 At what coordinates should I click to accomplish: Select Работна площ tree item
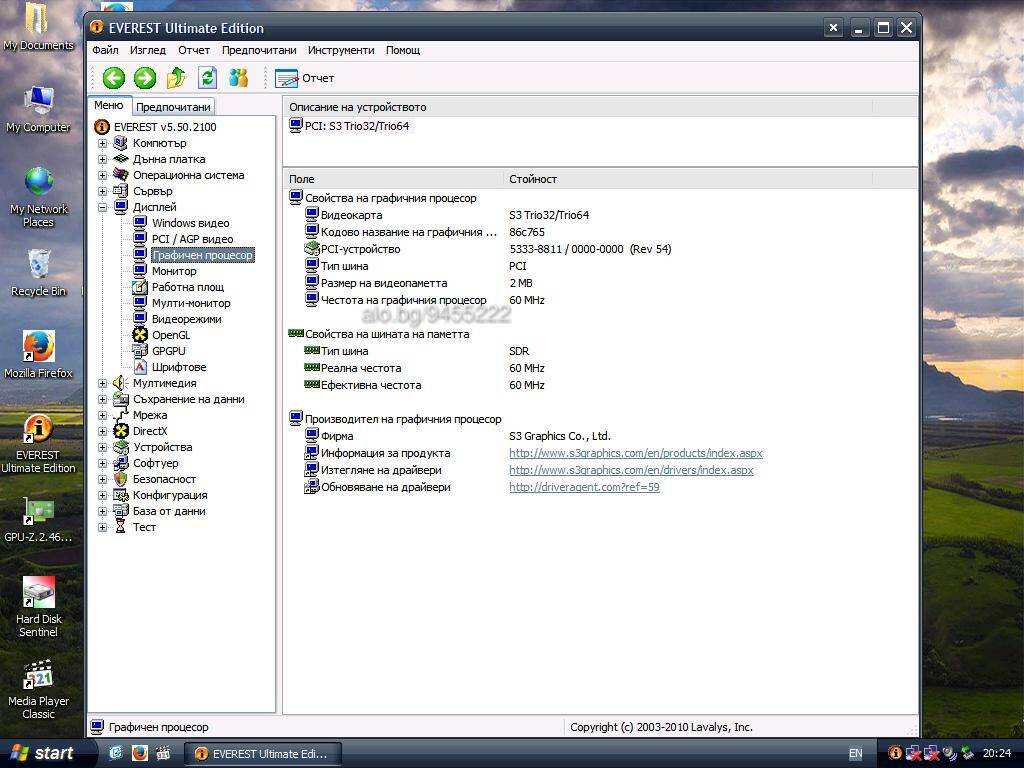click(187, 287)
